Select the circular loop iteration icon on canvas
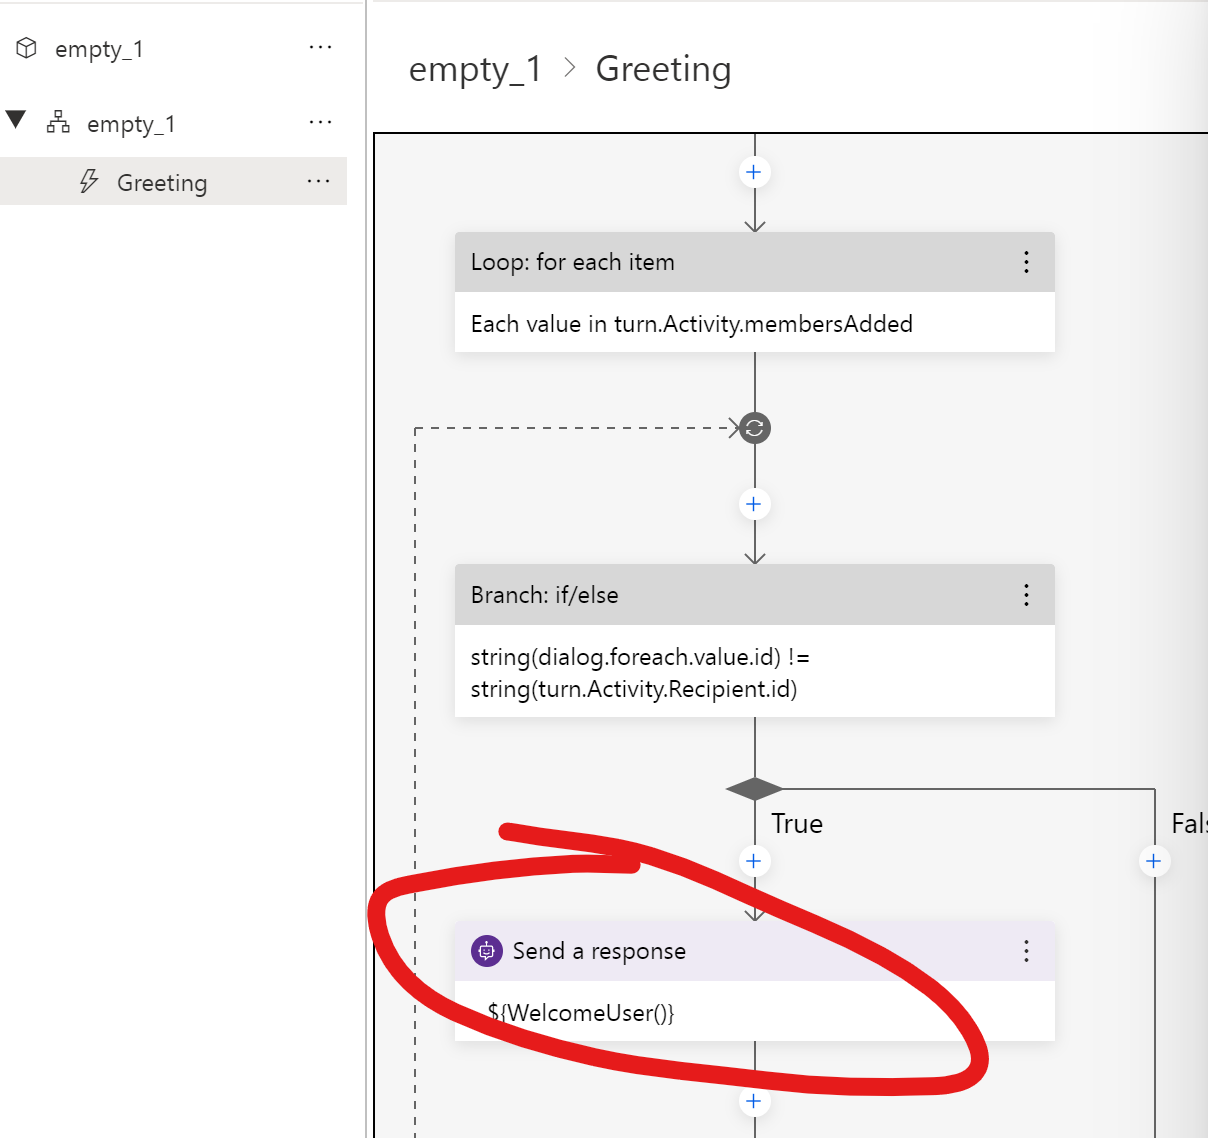This screenshot has width=1208, height=1138. coord(754,428)
